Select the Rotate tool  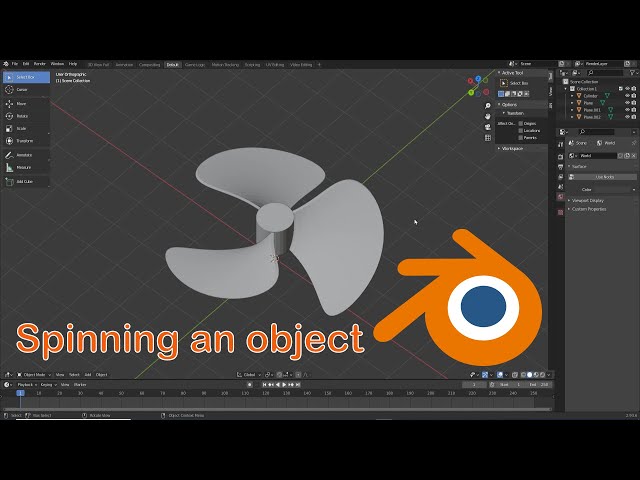coord(26,116)
